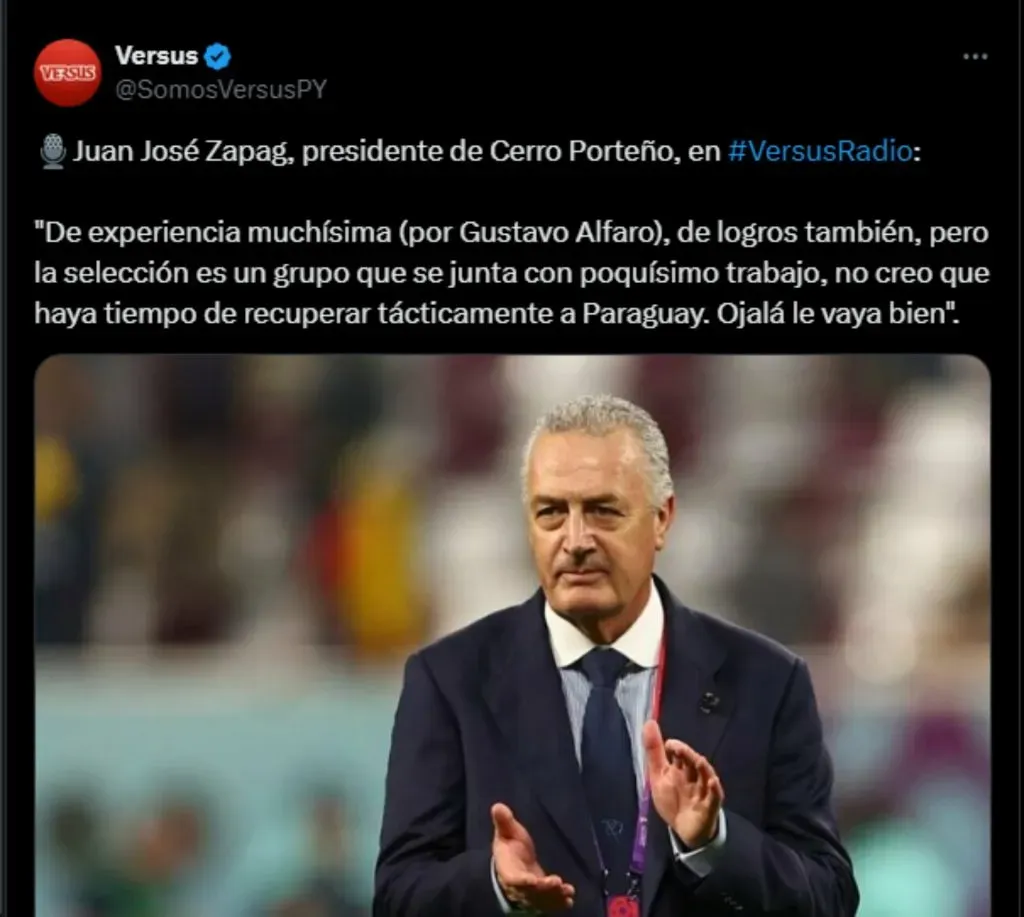Open the Versus profile avatar
This screenshot has width=1024, height=917.
pos(67,72)
